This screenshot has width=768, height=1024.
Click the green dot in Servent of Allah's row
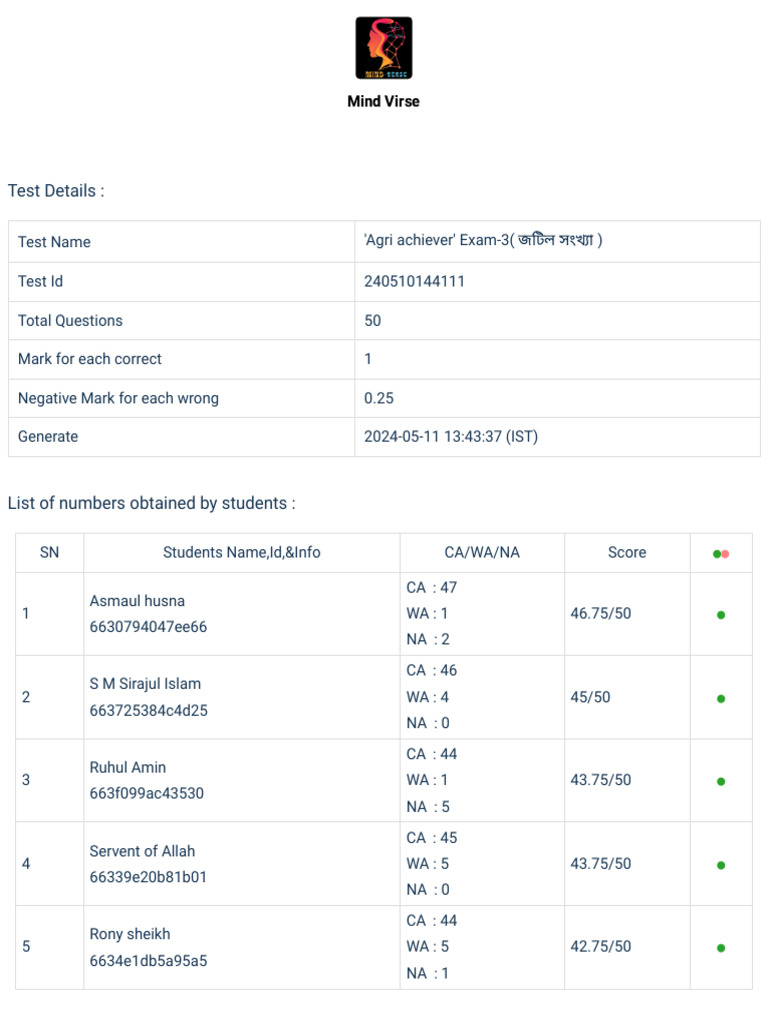tap(721, 865)
